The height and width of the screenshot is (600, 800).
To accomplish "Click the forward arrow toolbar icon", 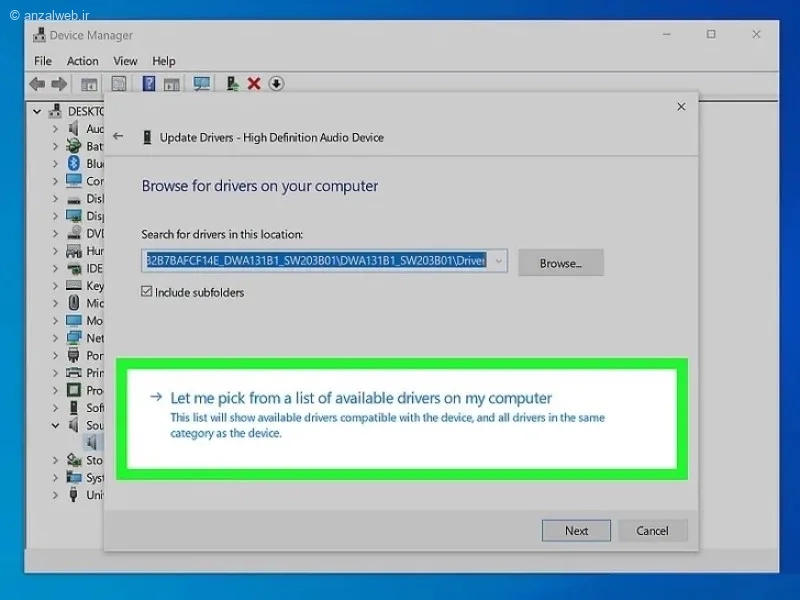I will point(59,84).
